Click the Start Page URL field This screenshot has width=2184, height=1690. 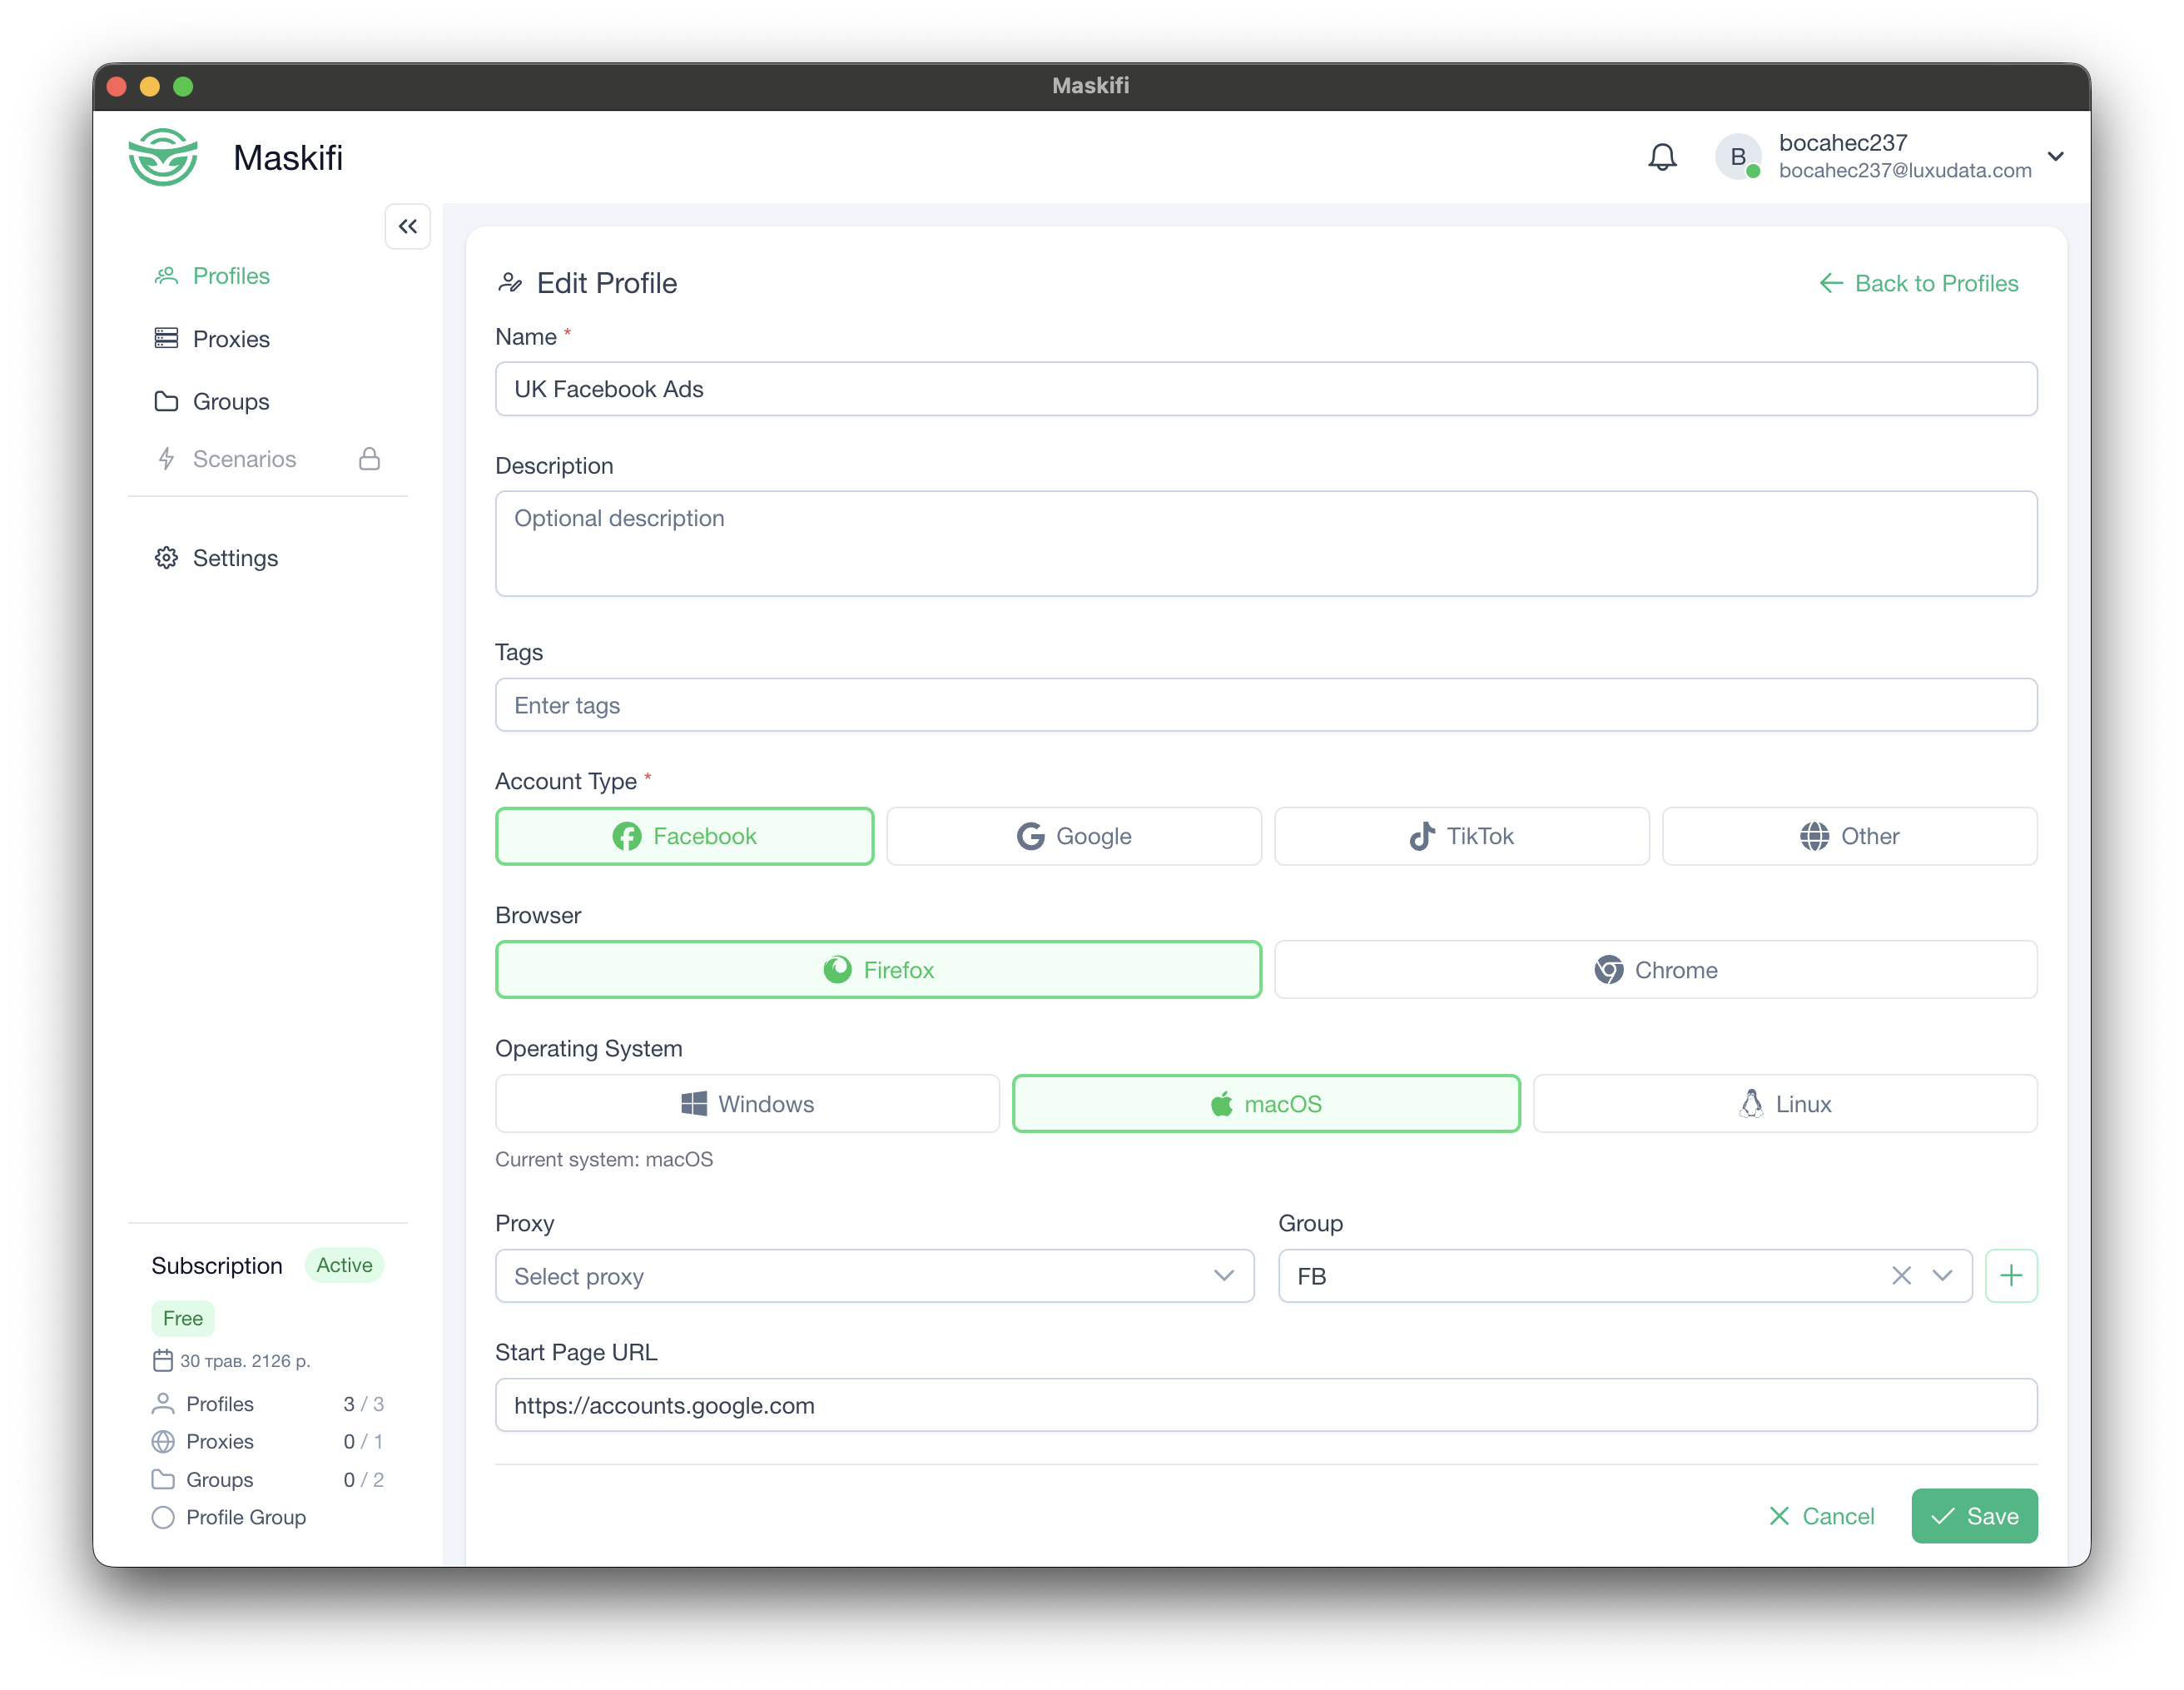click(1266, 1406)
